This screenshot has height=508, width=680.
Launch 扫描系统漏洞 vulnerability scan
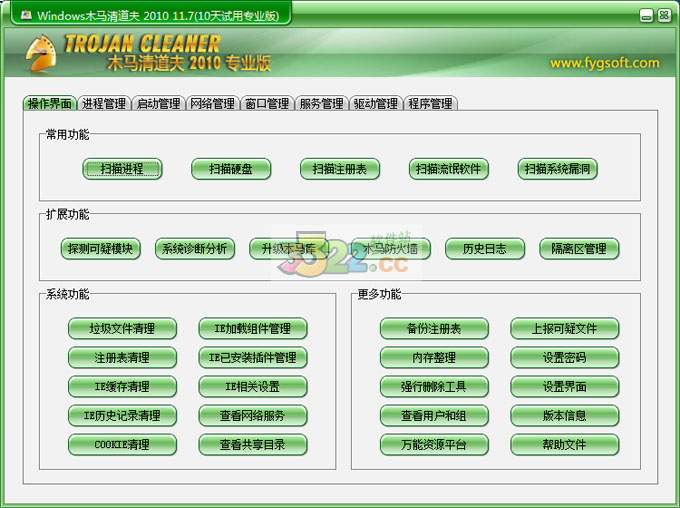coord(558,169)
